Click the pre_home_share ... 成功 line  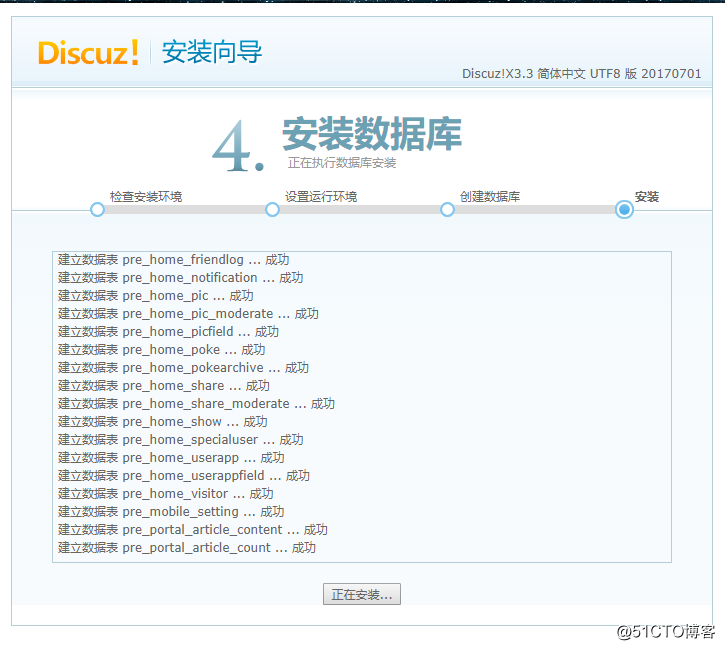tap(164, 386)
